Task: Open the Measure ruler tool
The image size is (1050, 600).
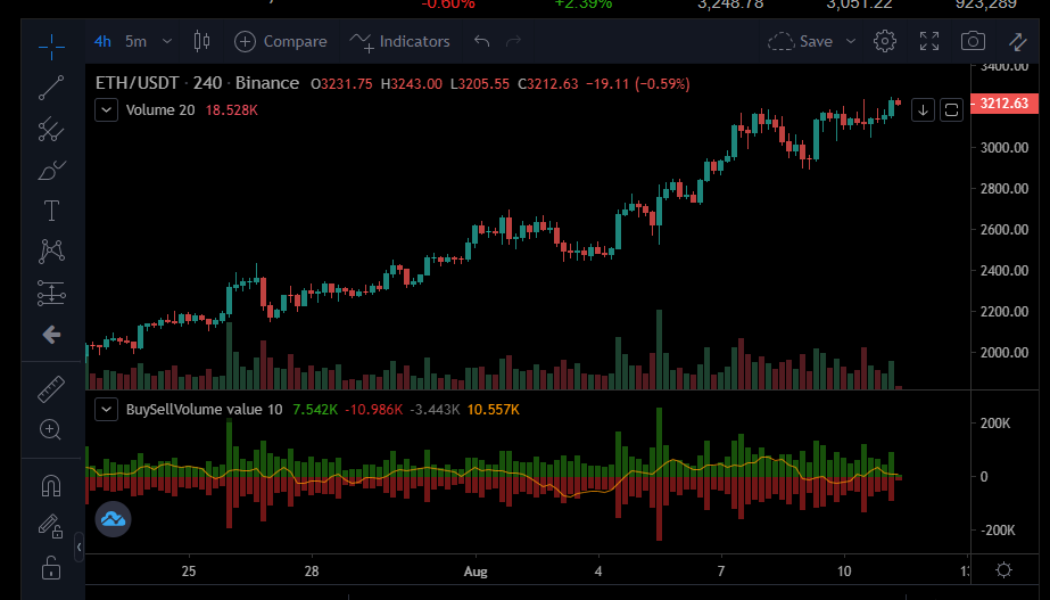Action: (50, 389)
